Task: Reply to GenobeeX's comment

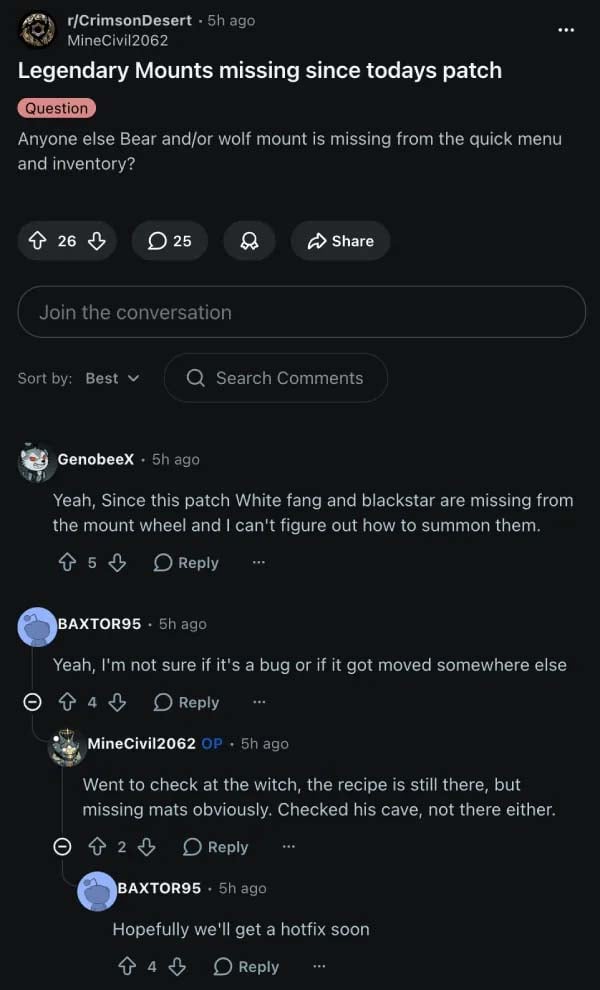Action: [186, 562]
